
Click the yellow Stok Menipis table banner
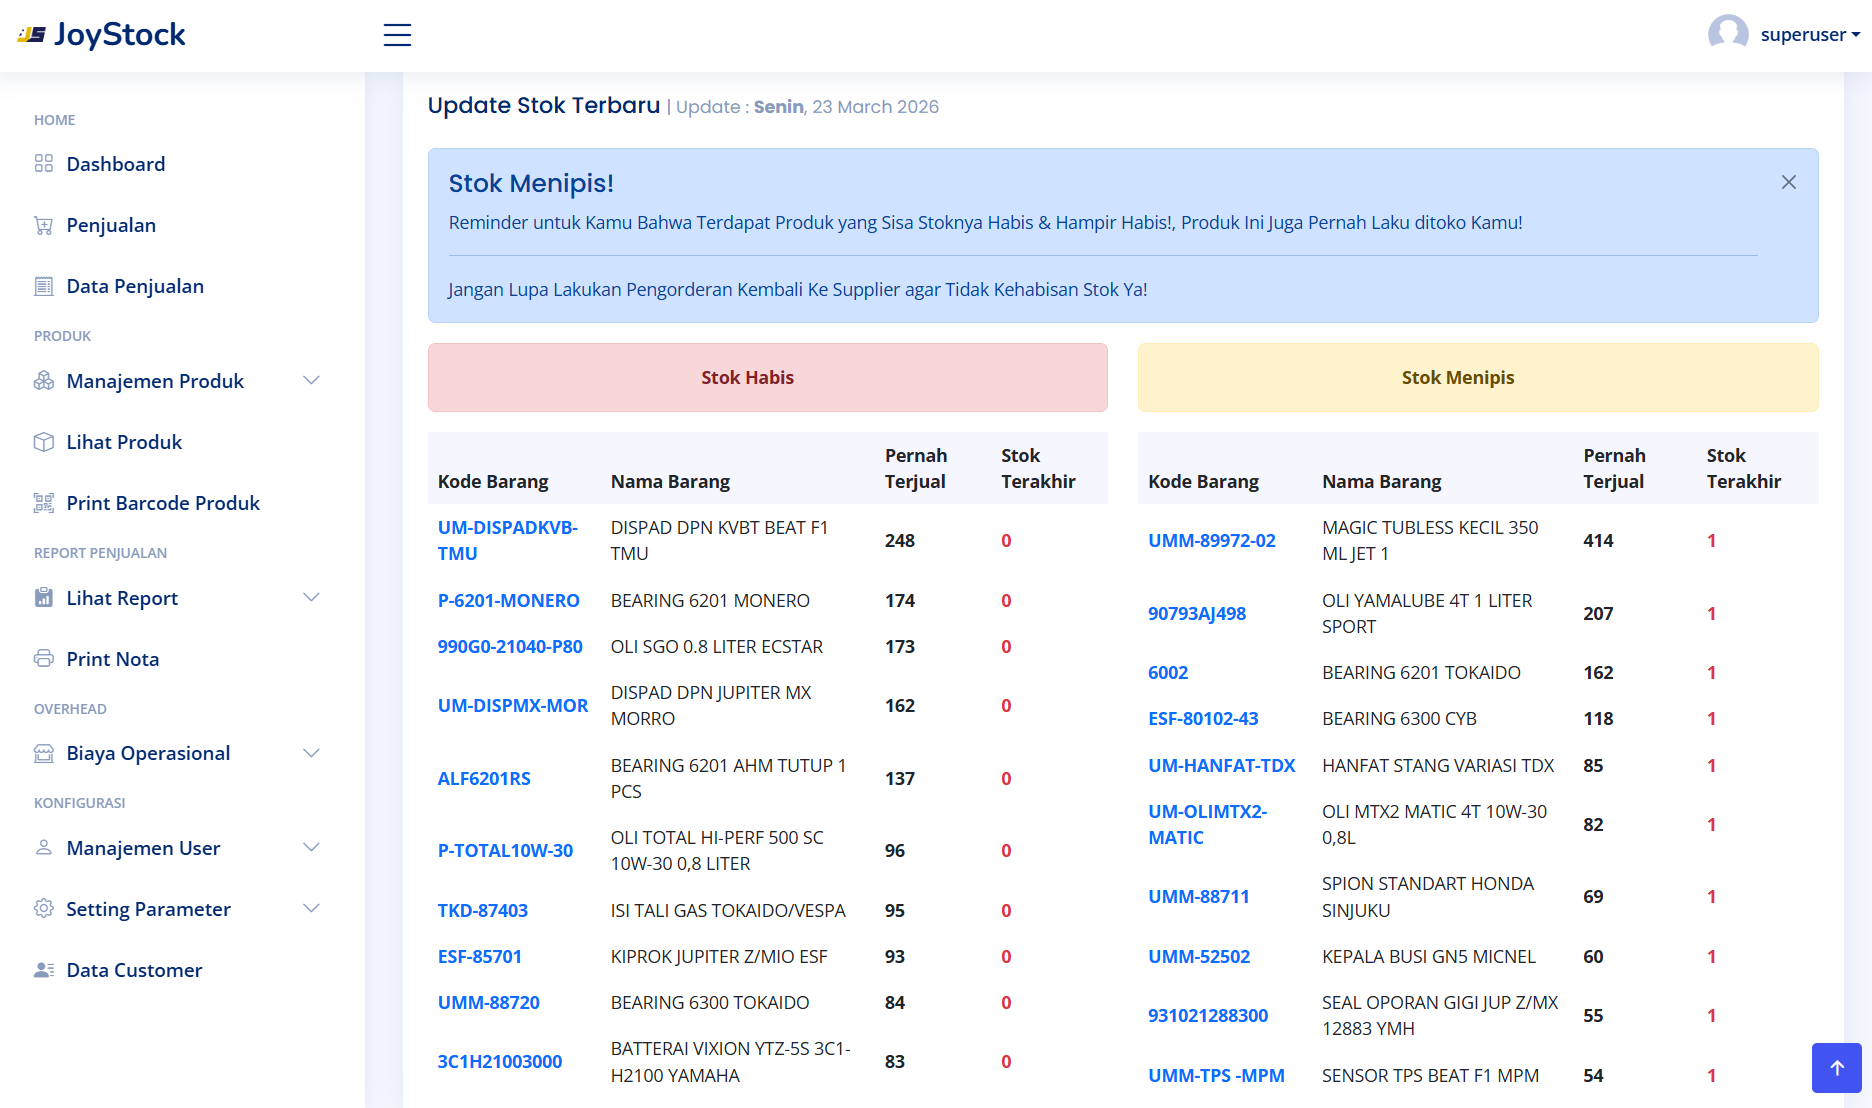[1478, 378]
